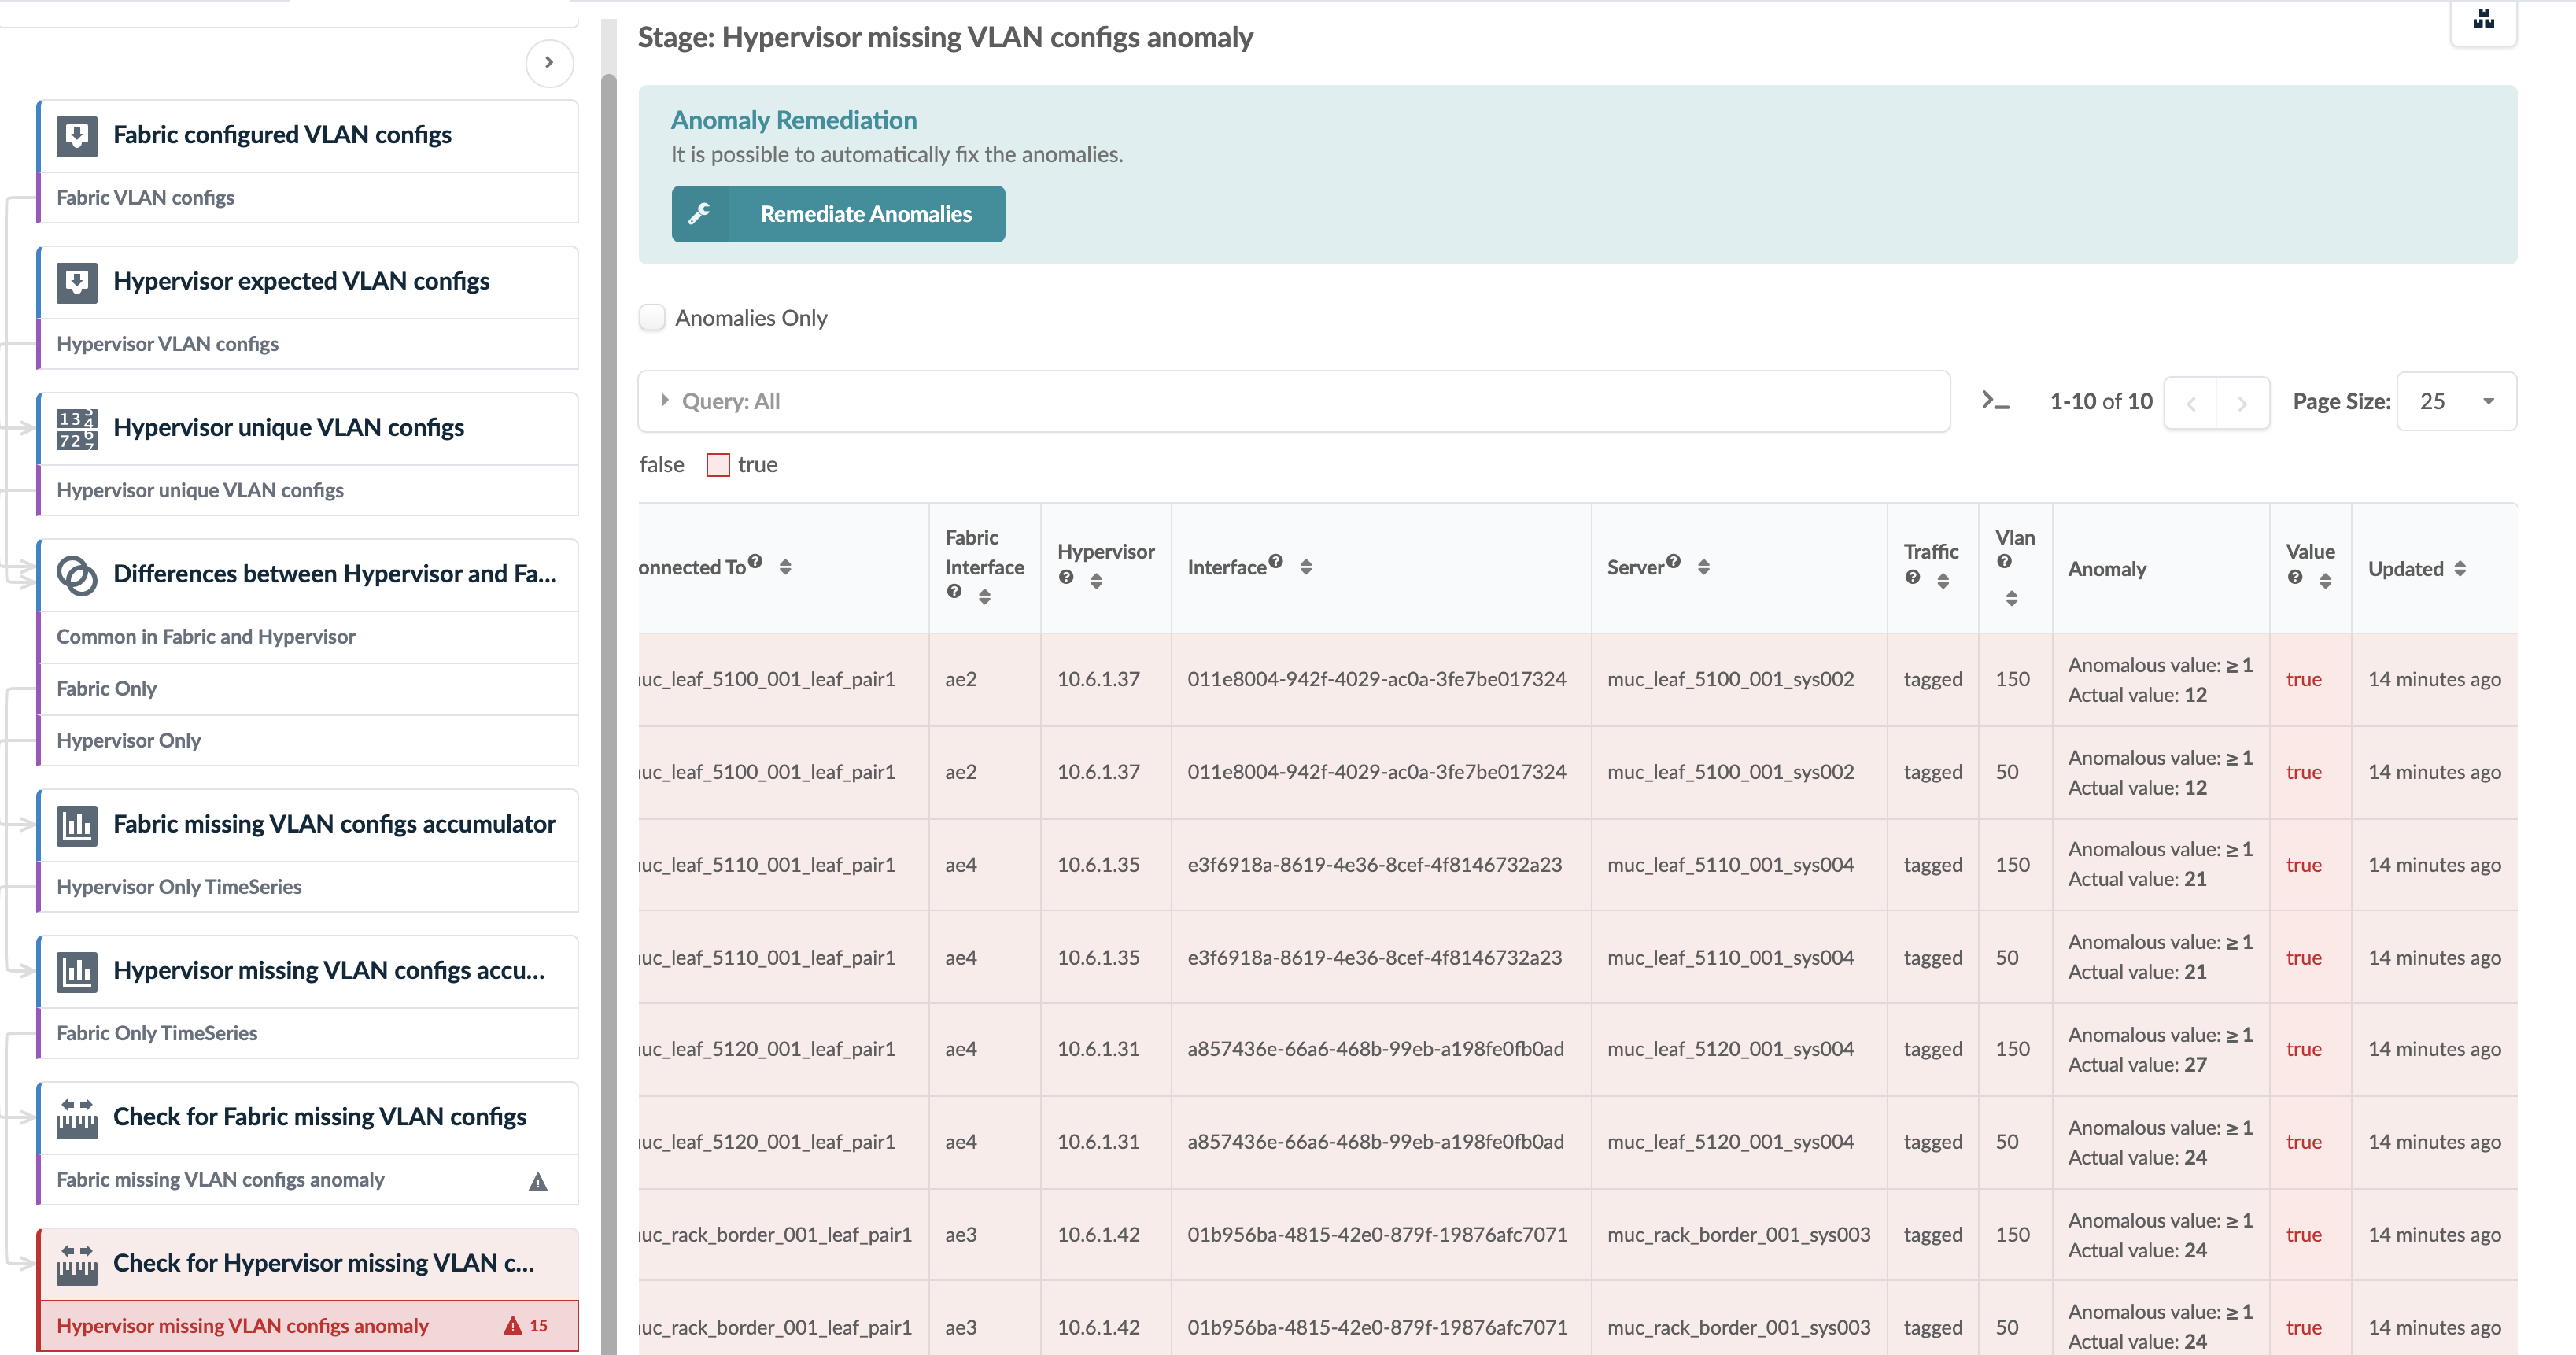
Task: Select Common in Fabric and Hypervisor stage
Action: pyautogui.click(x=206, y=637)
